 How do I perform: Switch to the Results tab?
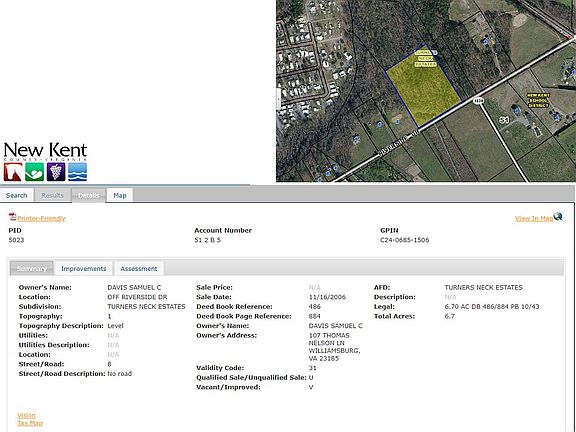click(x=53, y=195)
